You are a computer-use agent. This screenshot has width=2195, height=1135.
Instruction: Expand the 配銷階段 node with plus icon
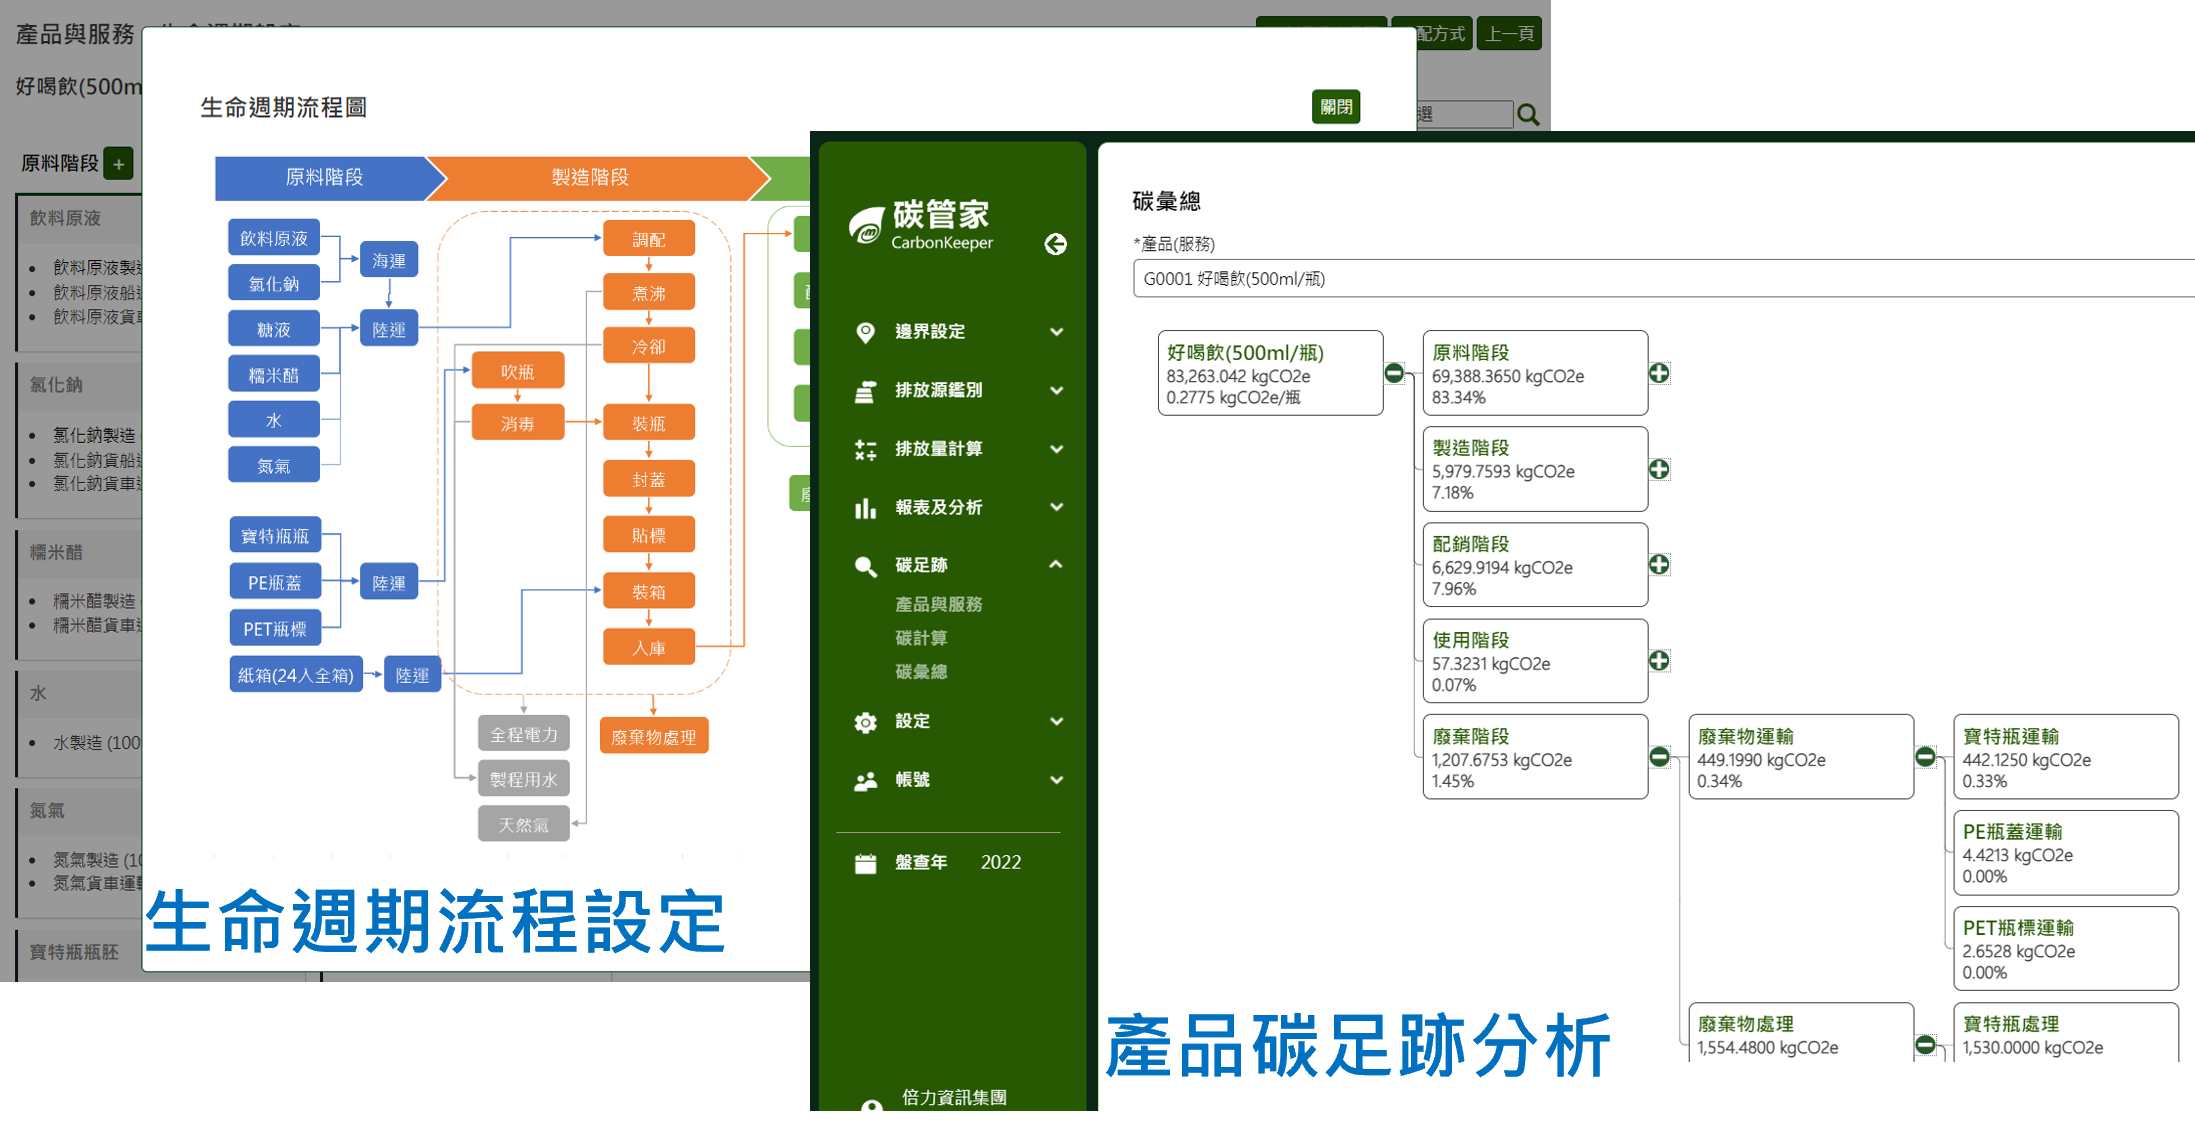point(1659,564)
